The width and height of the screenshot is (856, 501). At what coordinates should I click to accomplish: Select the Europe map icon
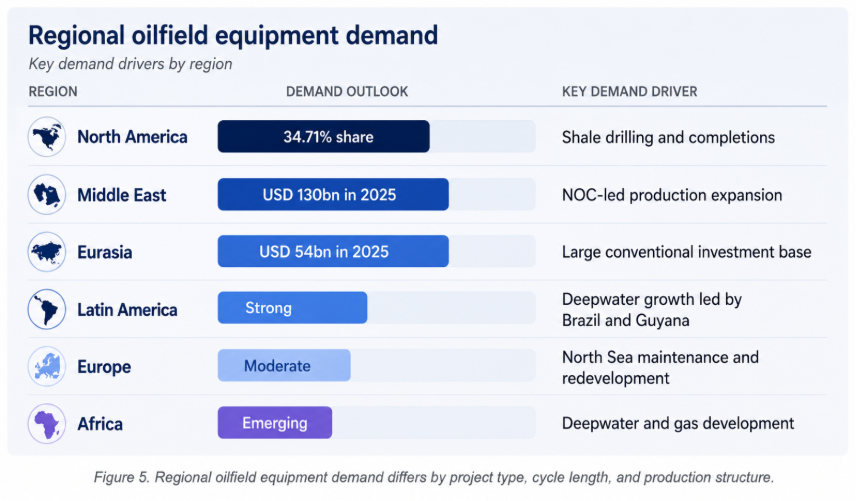click(x=46, y=367)
